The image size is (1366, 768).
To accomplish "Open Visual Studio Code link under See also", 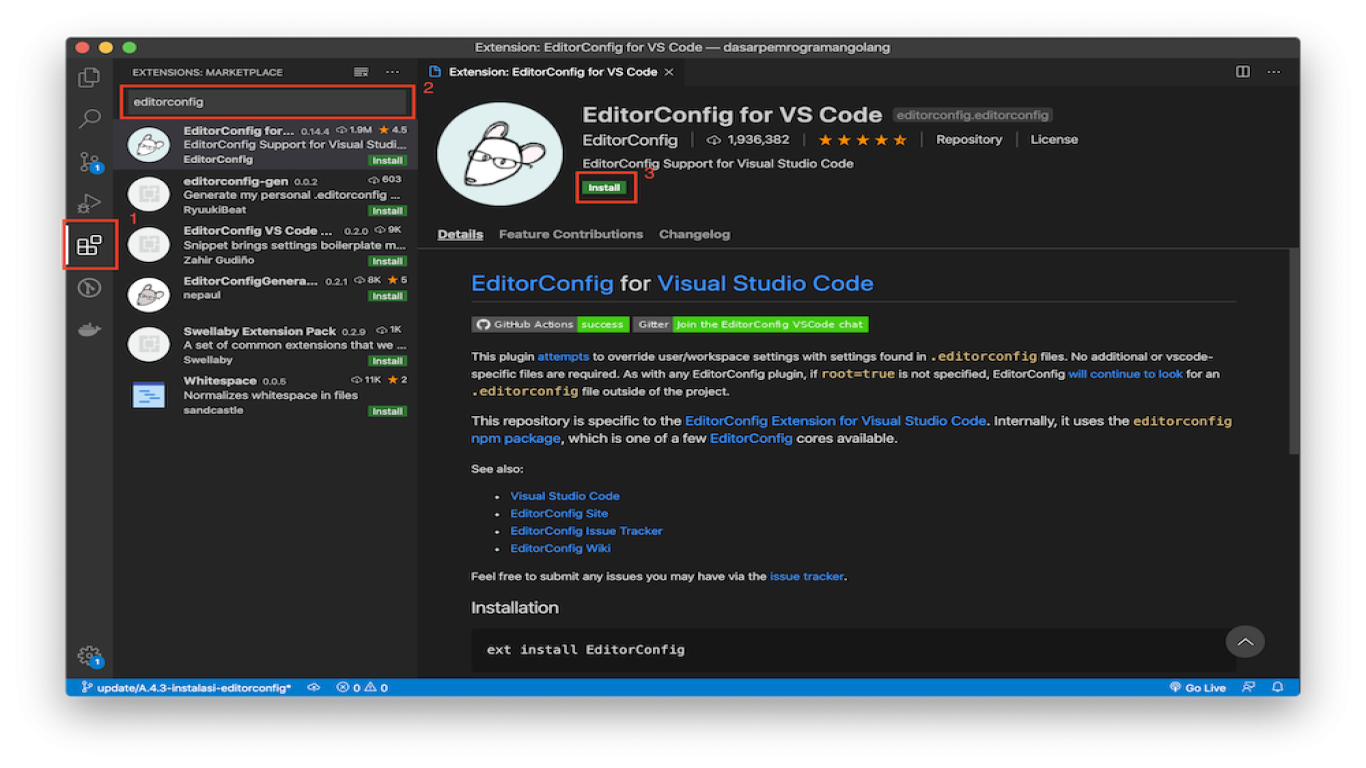I will coord(565,496).
